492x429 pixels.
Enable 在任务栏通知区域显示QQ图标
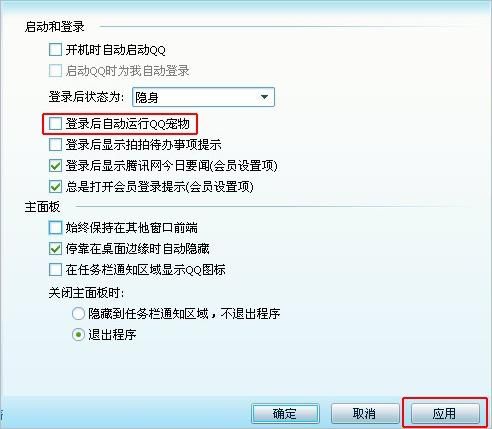[55, 269]
